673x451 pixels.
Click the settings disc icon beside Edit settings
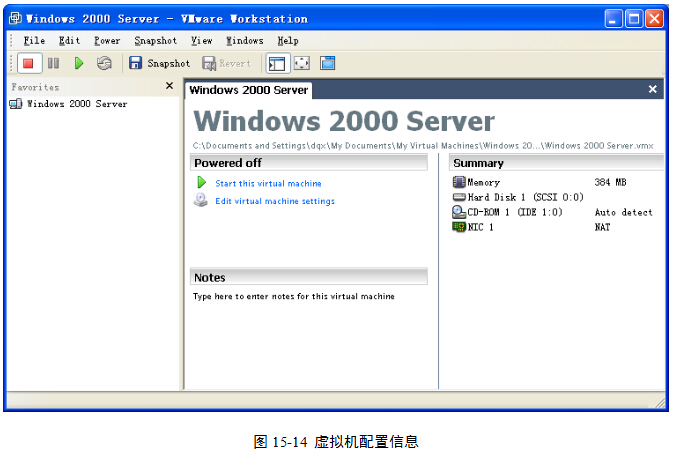pos(200,200)
